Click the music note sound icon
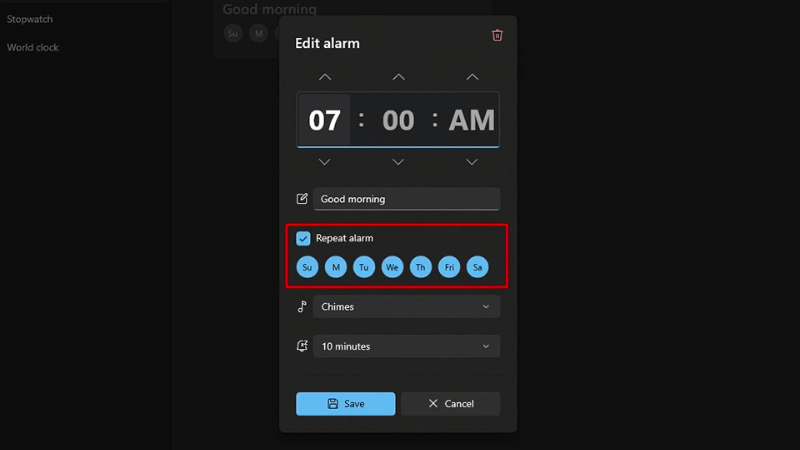Viewport: 800px width, 450px height. tap(302, 306)
